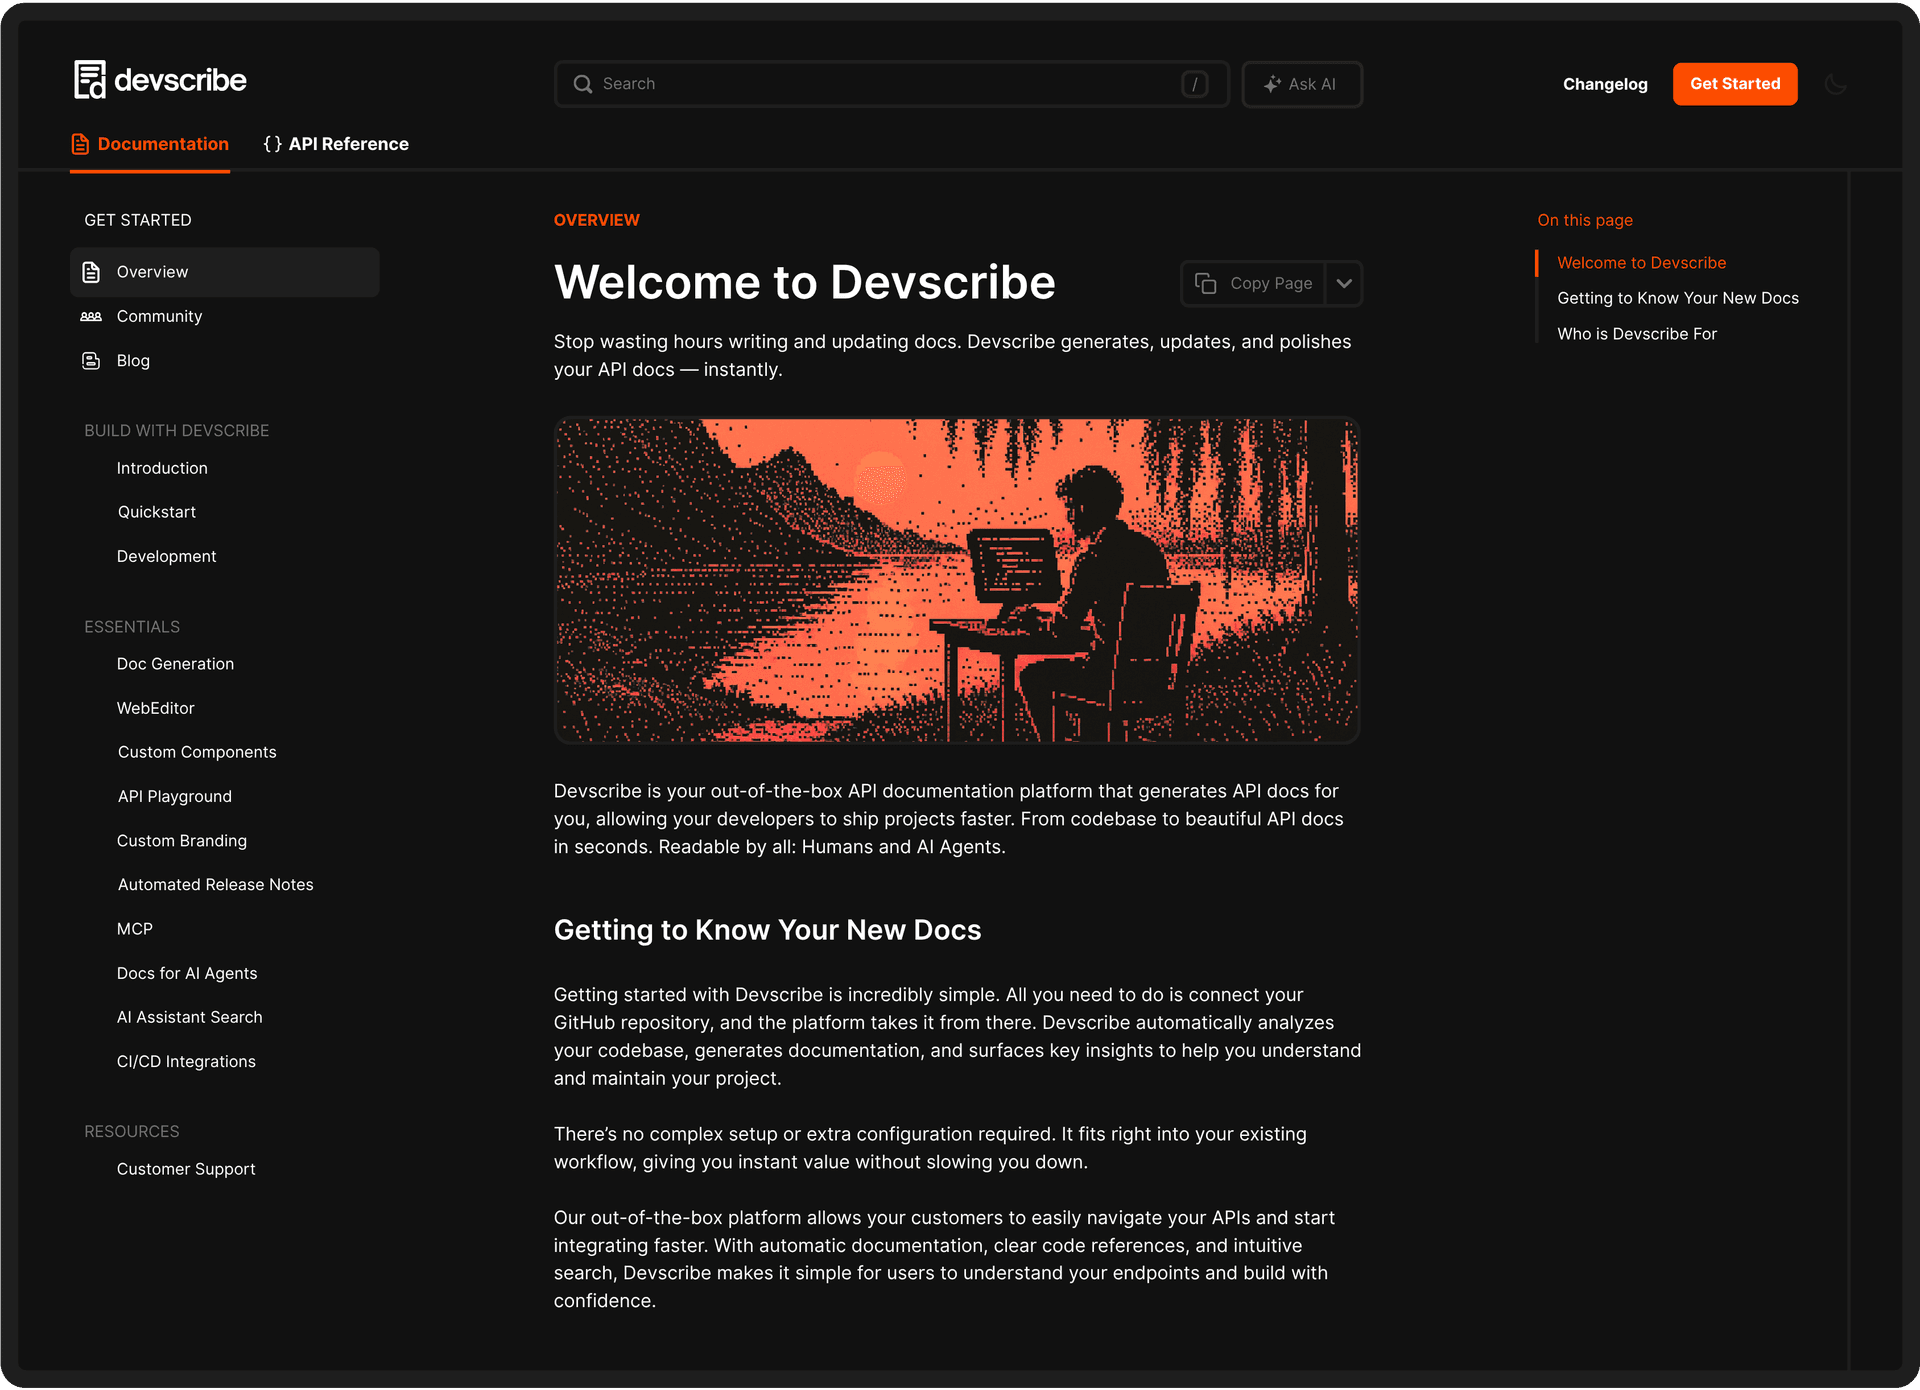Open the Changelog link

[1604, 84]
